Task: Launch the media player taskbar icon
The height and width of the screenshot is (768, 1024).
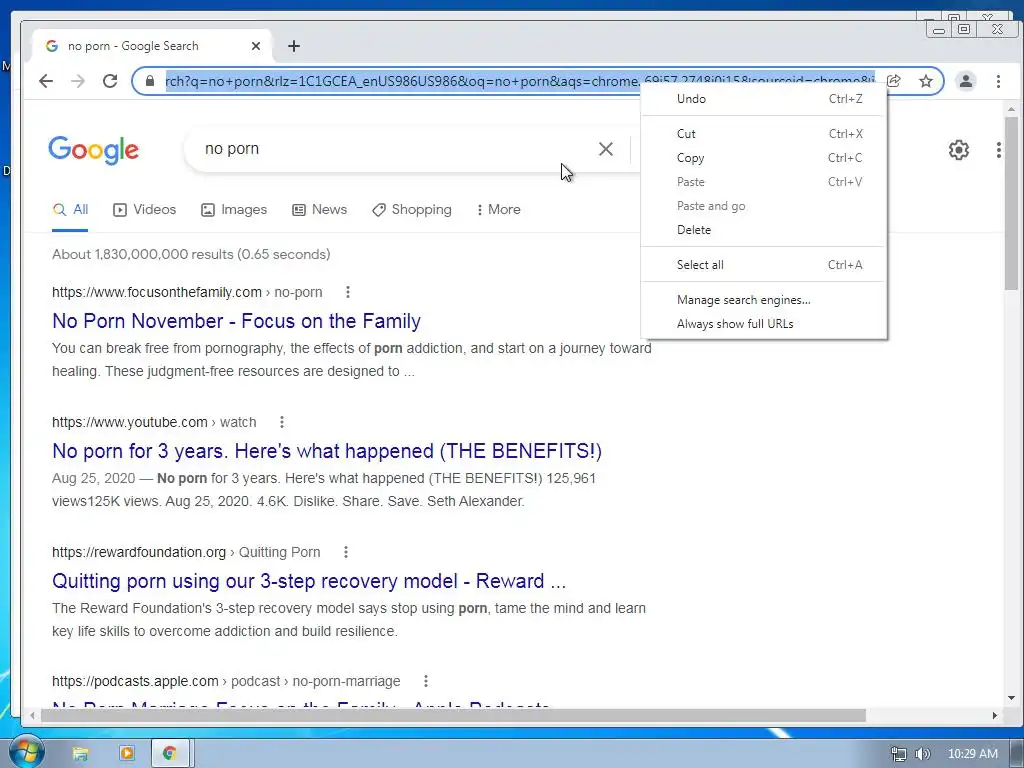Action: click(127, 754)
